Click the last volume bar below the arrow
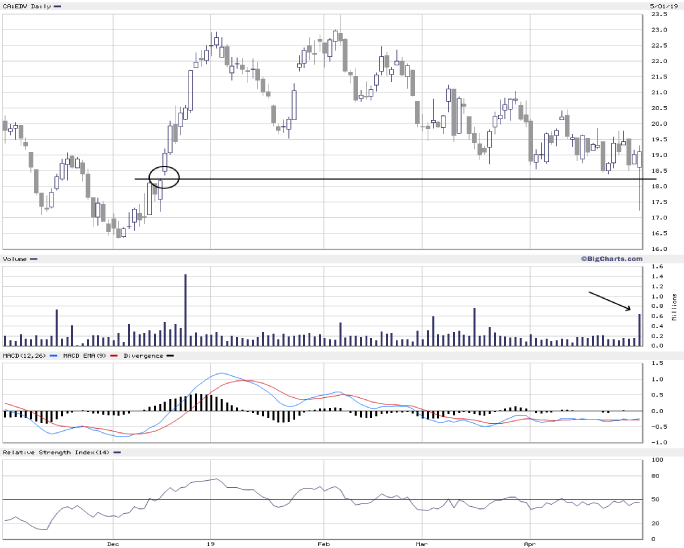The height and width of the screenshot is (548, 684). tap(639, 330)
